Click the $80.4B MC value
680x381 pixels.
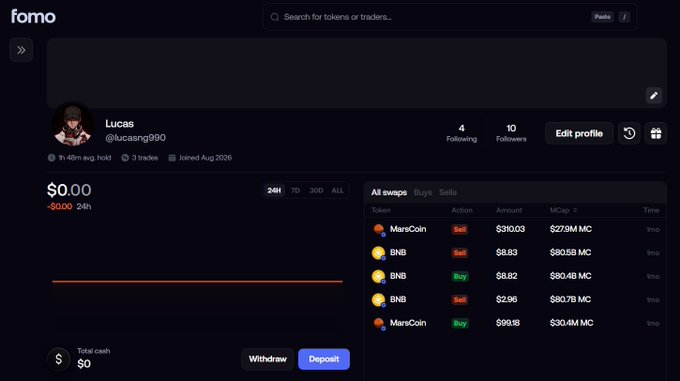coord(570,276)
